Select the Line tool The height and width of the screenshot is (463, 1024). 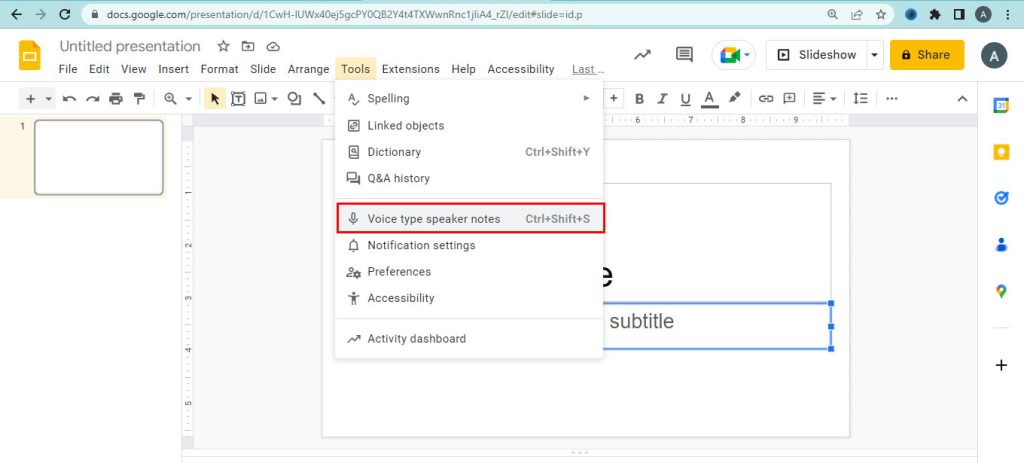[x=319, y=98]
